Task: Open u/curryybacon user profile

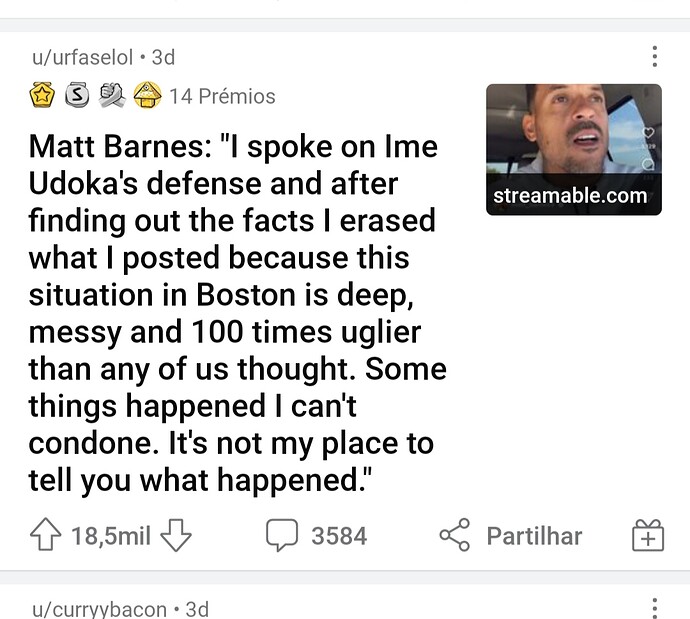Action: point(98,608)
